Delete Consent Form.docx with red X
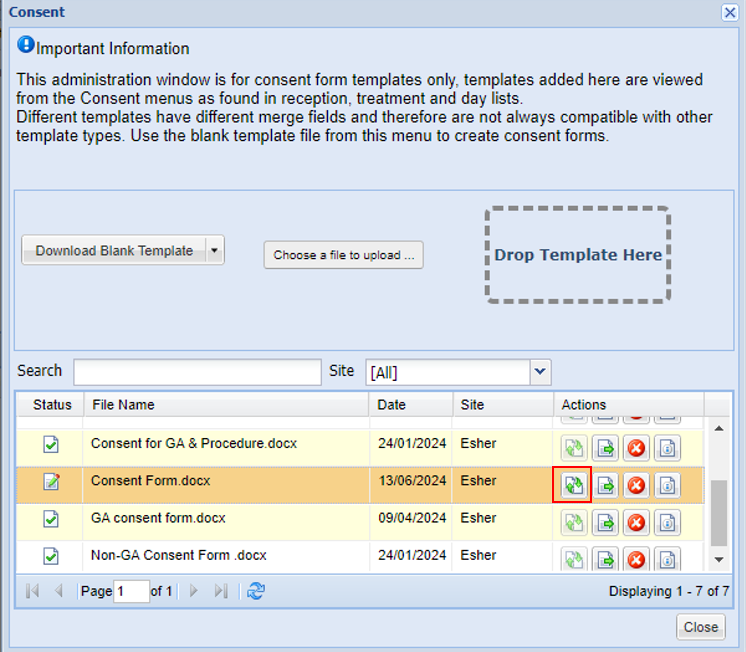The image size is (746, 652). [x=636, y=485]
